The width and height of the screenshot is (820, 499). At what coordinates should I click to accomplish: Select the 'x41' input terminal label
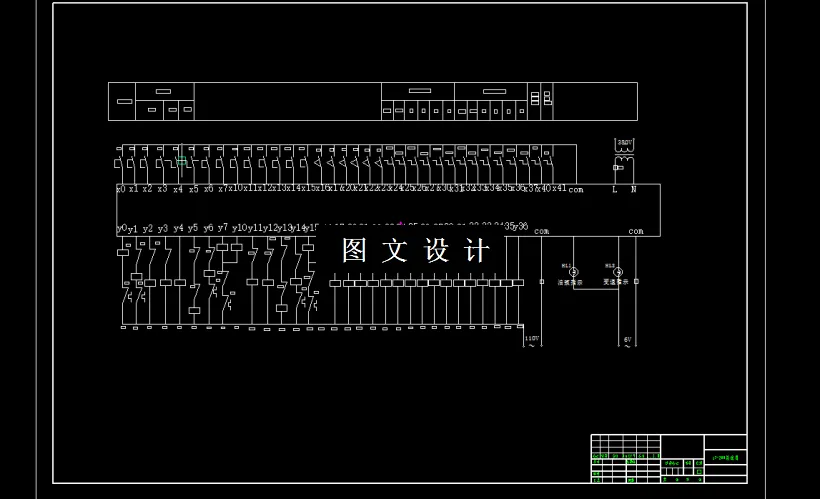(559, 188)
